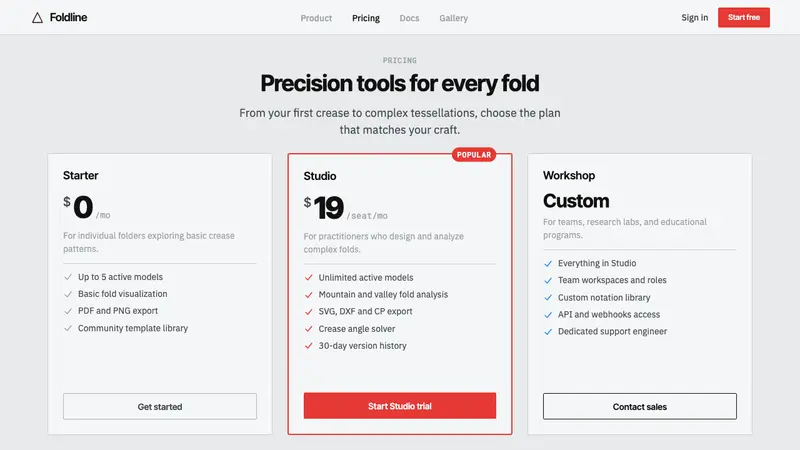Click Contact sales on Workshop plan
800x450 pixels.
[x=640, y=406]
